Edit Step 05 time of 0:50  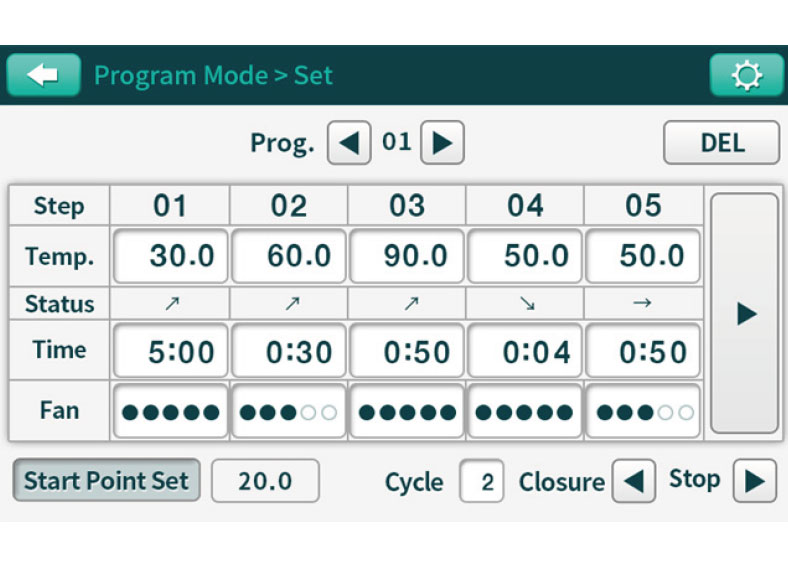(x=643, y=351)
